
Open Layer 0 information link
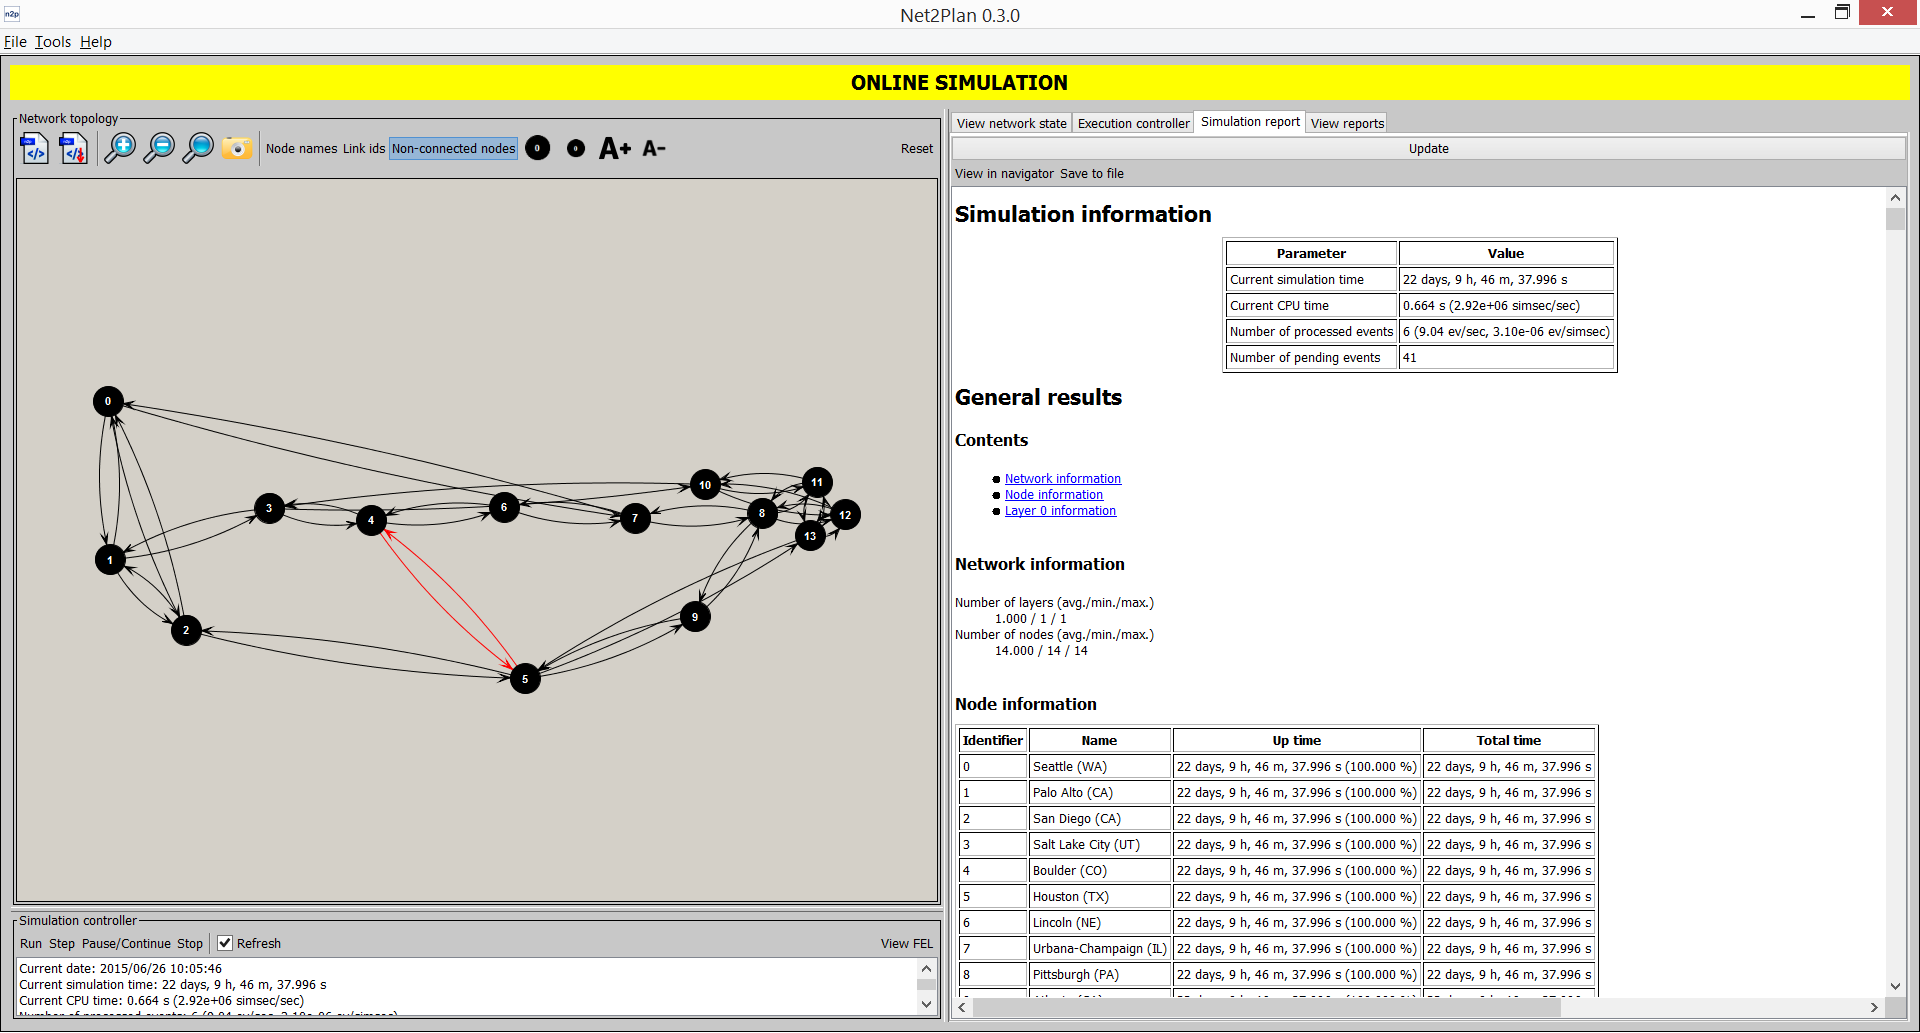(1060, 511)
